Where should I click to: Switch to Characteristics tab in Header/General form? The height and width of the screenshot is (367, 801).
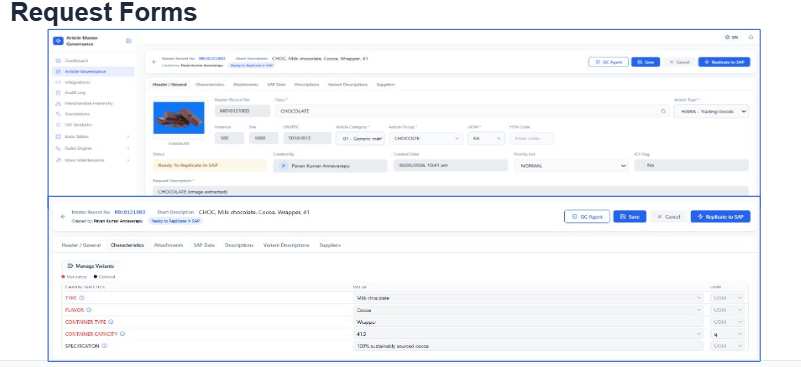click(x=209, y=84)
